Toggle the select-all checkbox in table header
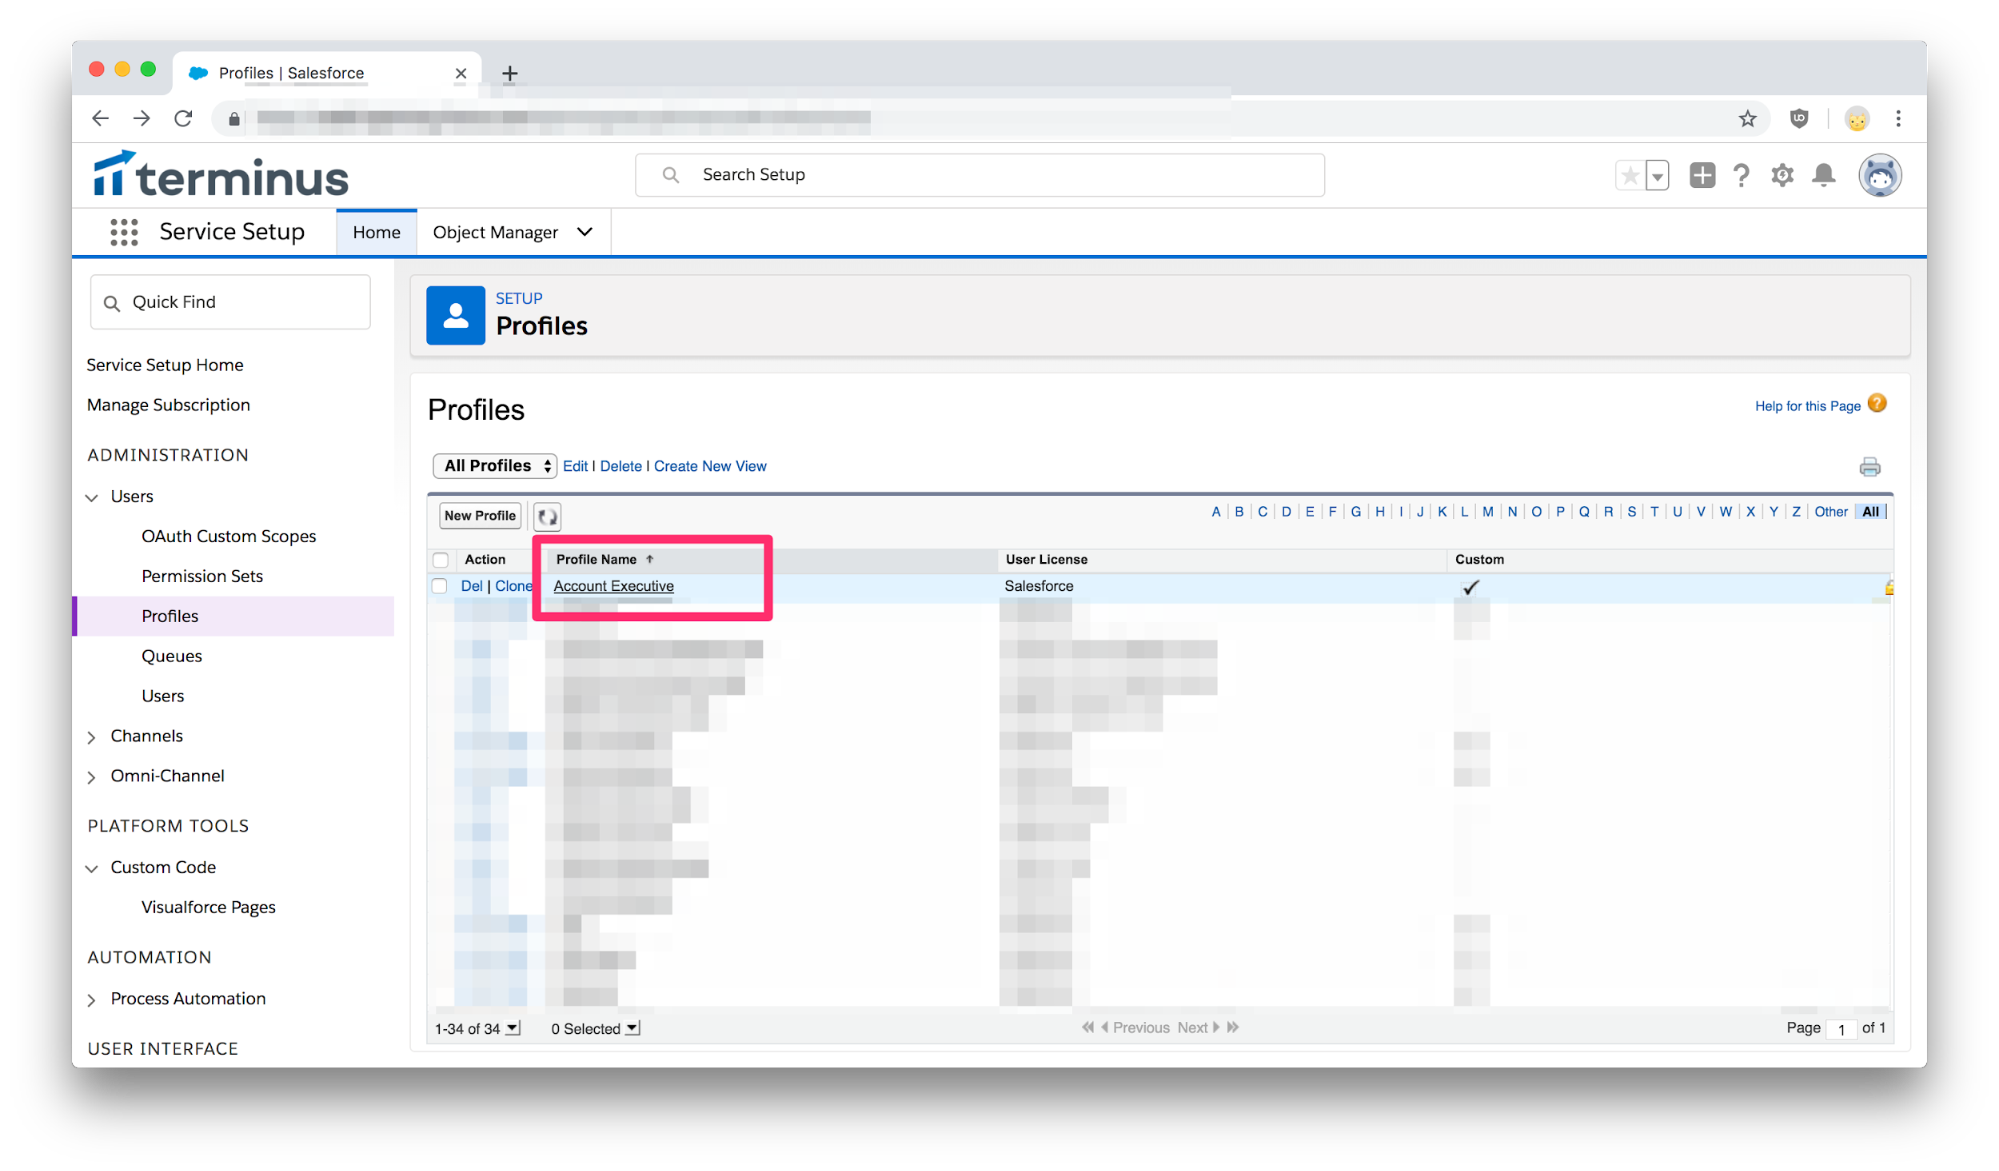The width and height of the screenshot is (1999, 1171). [x=441, y=560]
